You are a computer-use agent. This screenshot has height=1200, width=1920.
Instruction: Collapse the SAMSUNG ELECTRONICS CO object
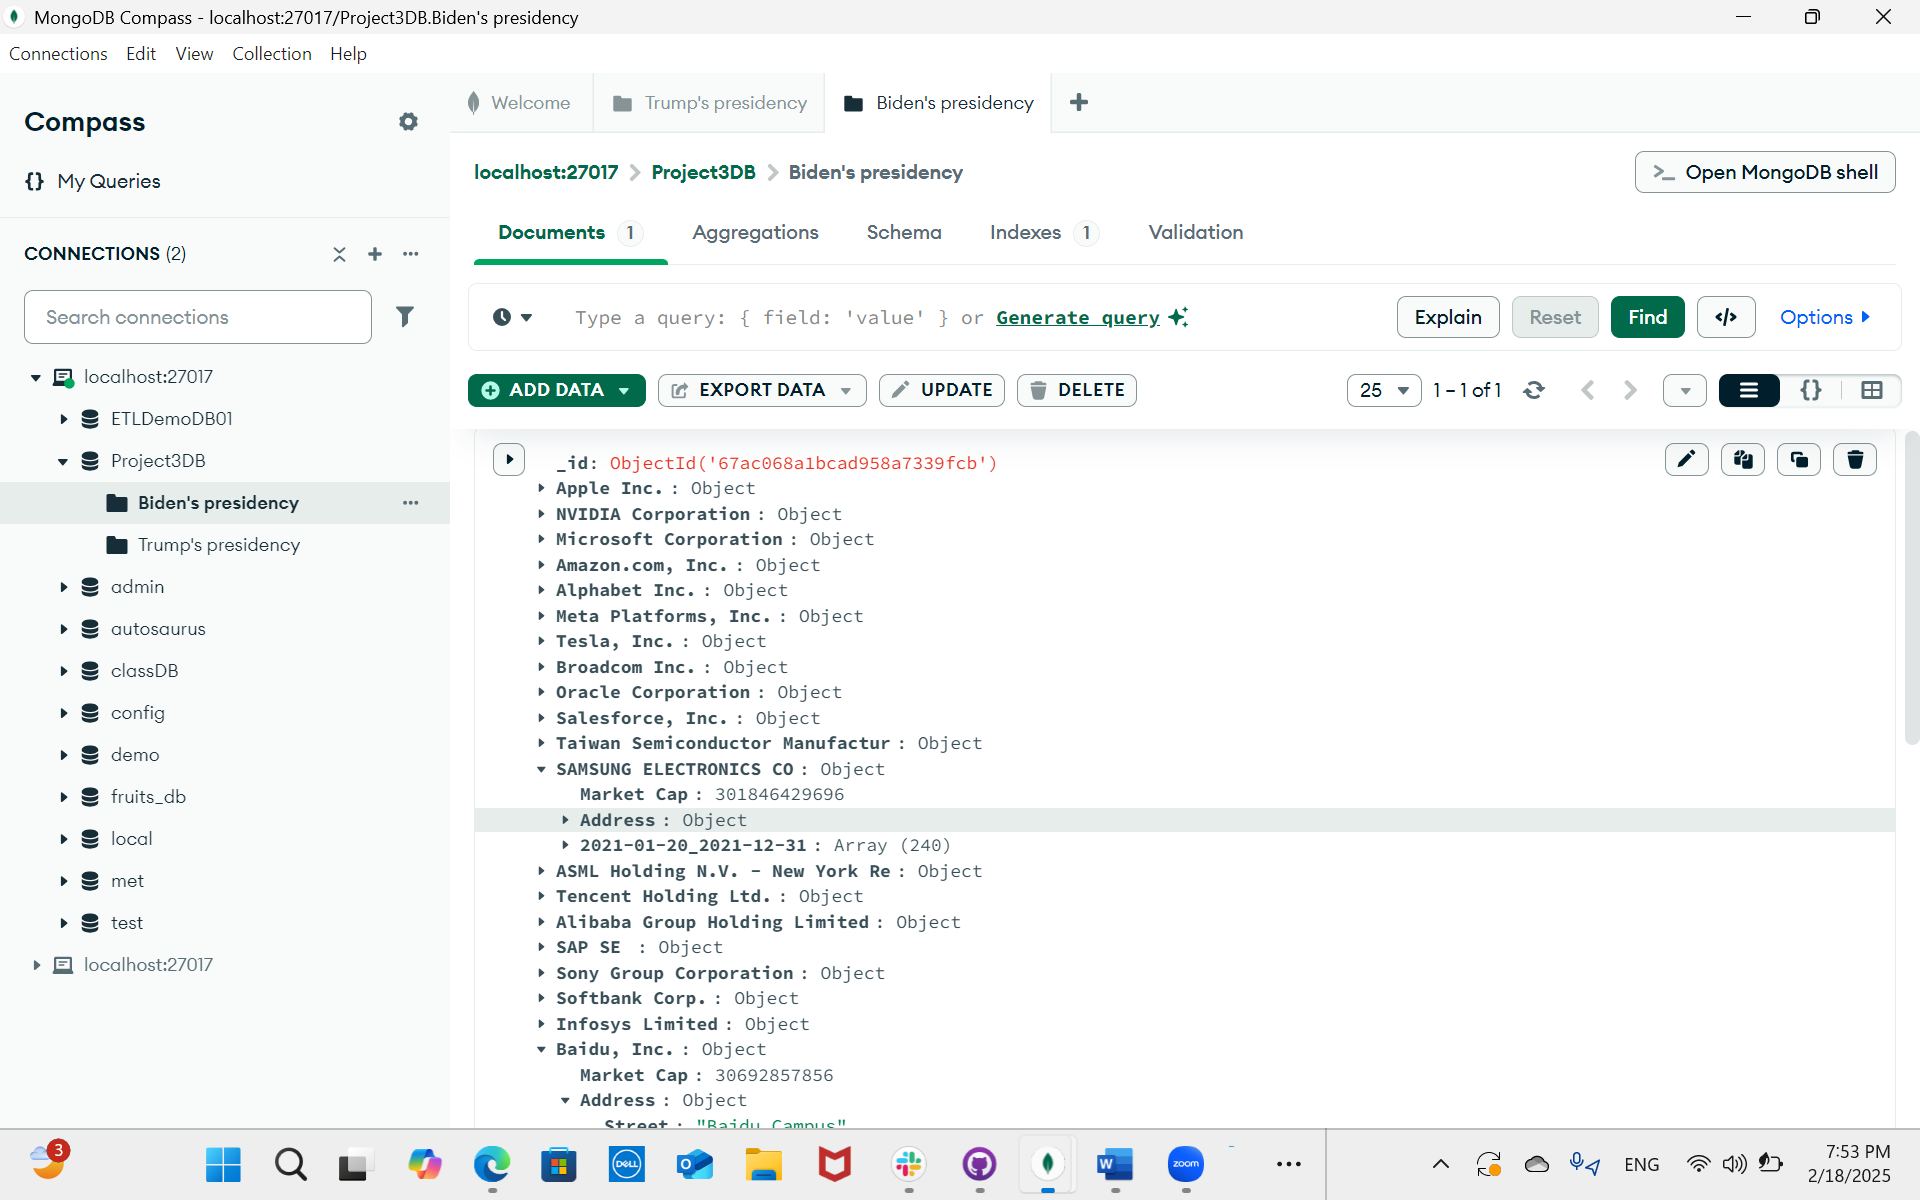pyautogui.click(x=541, y=769)
